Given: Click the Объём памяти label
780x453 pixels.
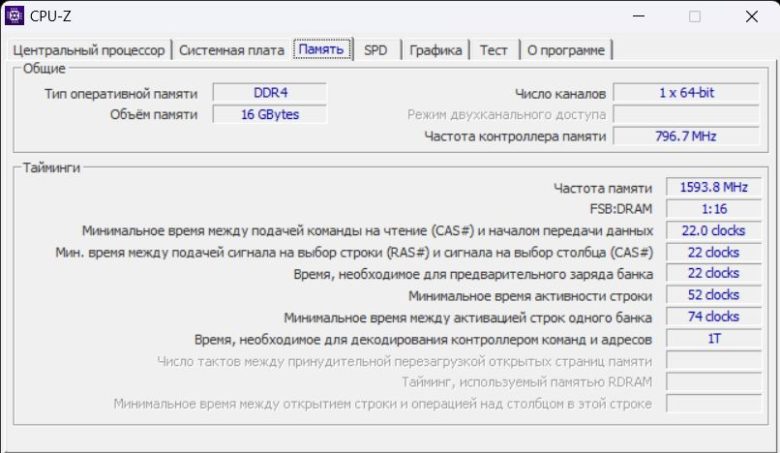Looking at the screenshot, I should [154, 115].
